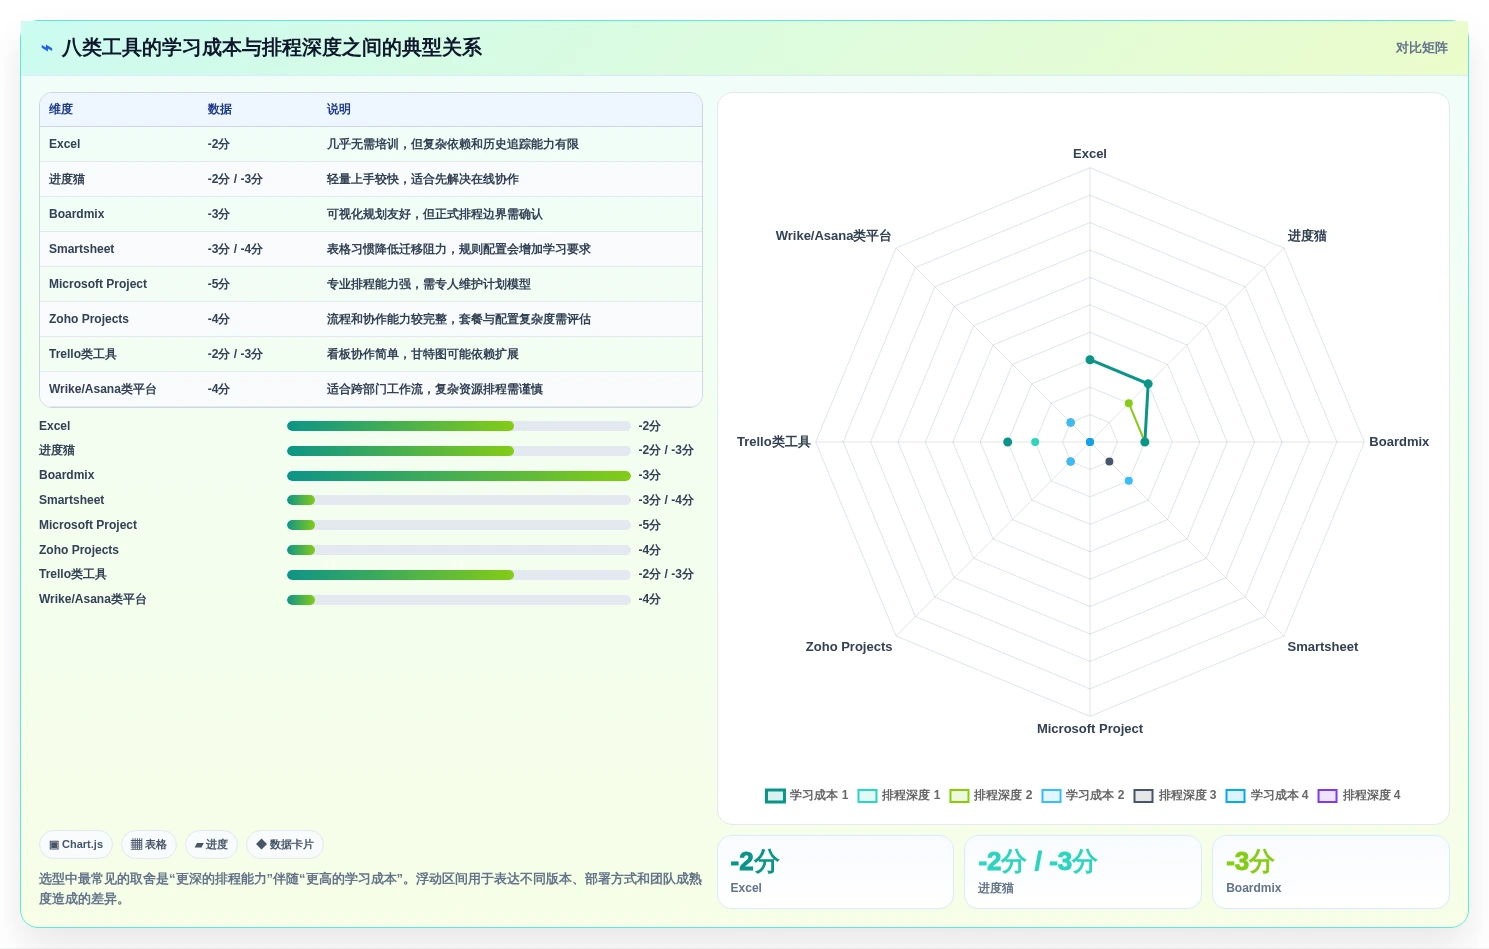
Task: Open the -3分 Boardmix data card
Action: pyautogui.click(x=1331, y=872)
